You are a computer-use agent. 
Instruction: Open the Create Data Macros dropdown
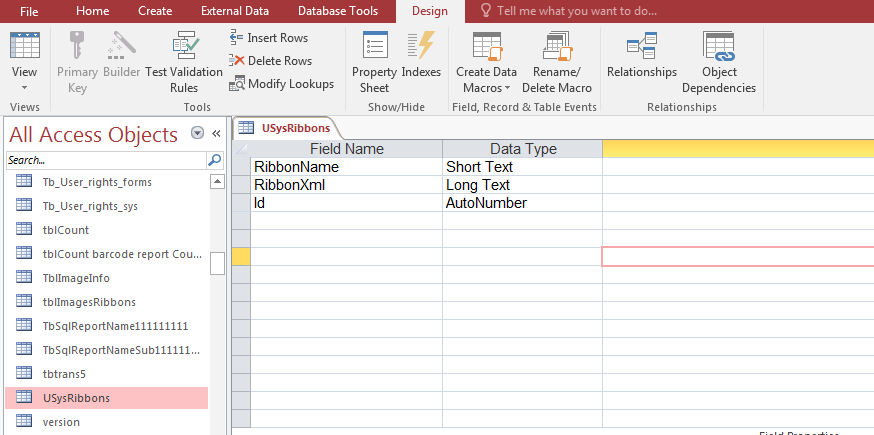[x=486, y=80]
